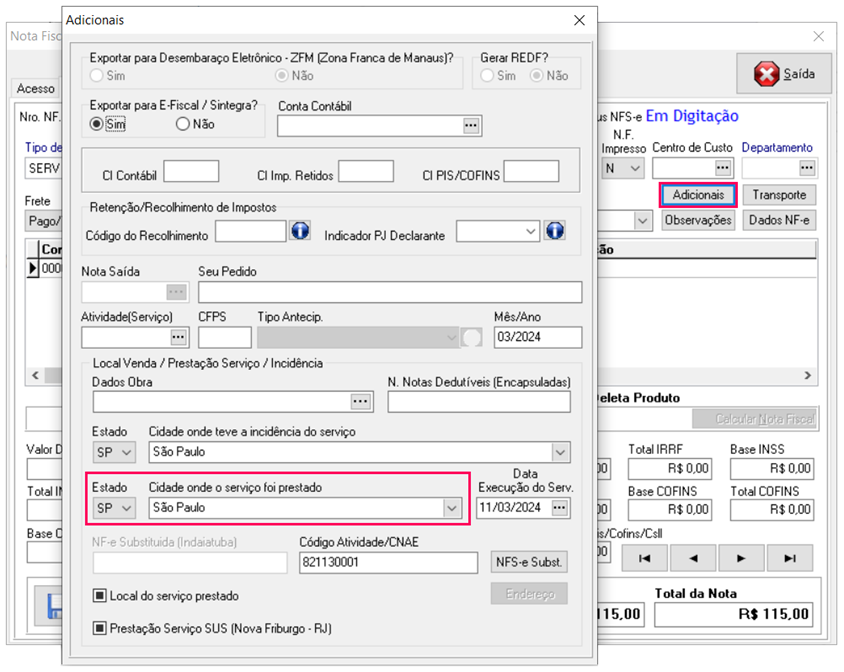Screen dimensions: 844x672
Task: Switch to the Acesso tab
Action: click(36, 89)
